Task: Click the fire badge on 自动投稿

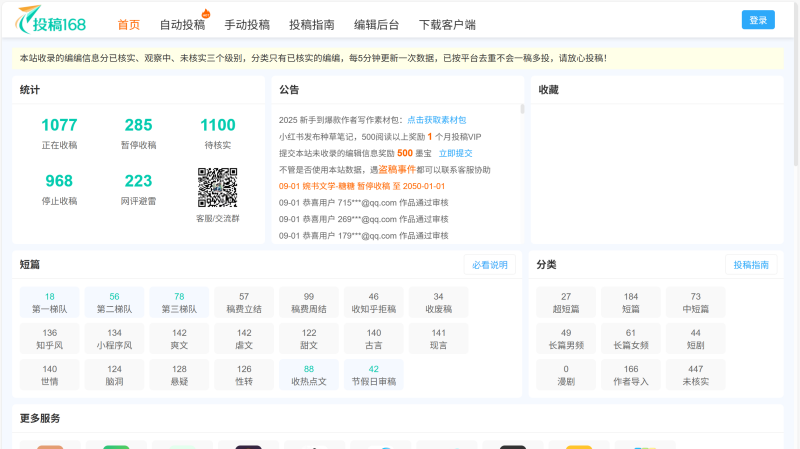Action: point(206,14)
